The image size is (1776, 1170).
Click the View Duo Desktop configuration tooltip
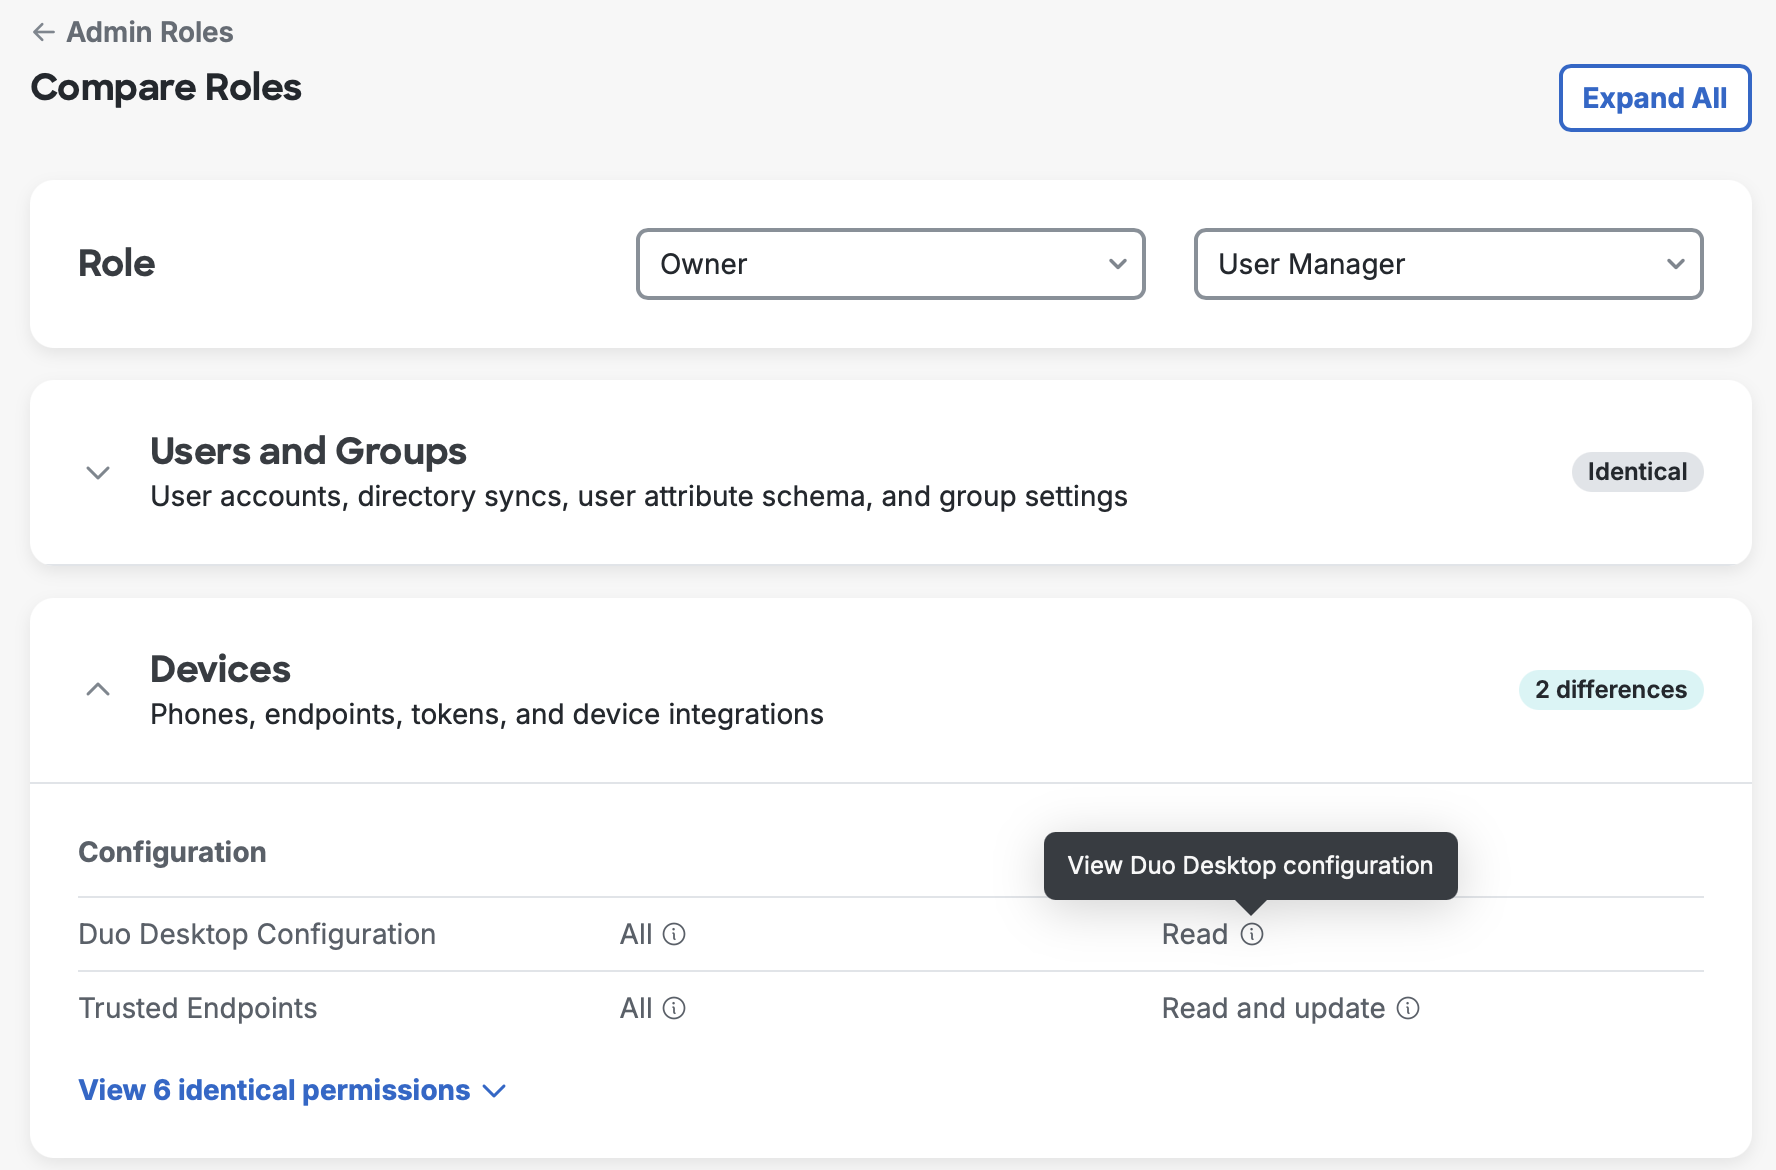(1250, 866)
